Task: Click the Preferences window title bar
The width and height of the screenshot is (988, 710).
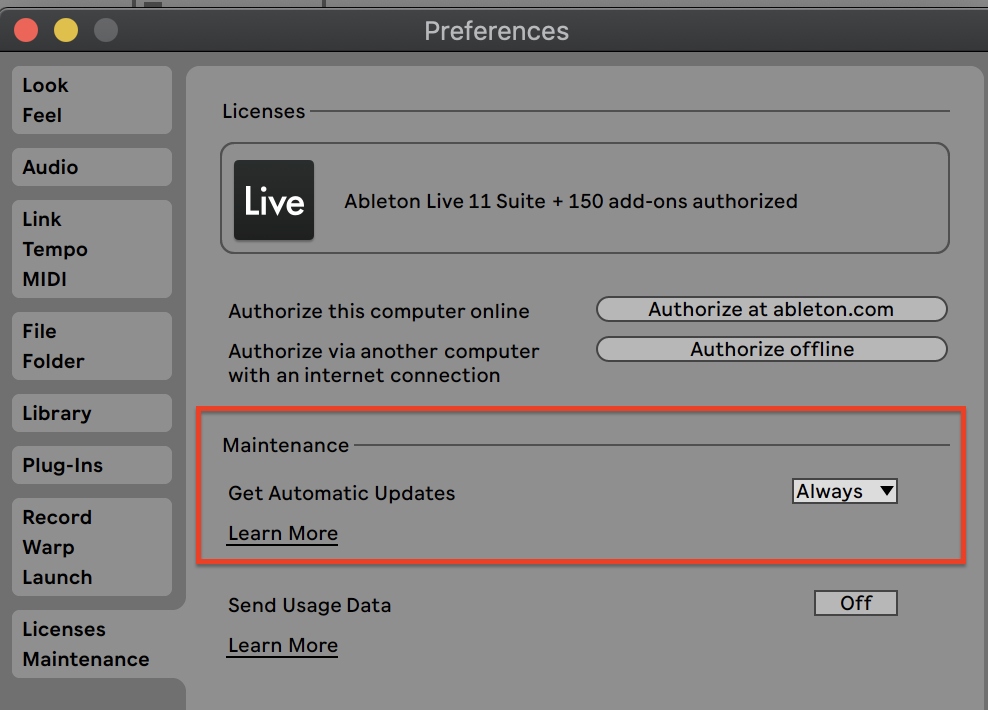Action: (496, 31)
